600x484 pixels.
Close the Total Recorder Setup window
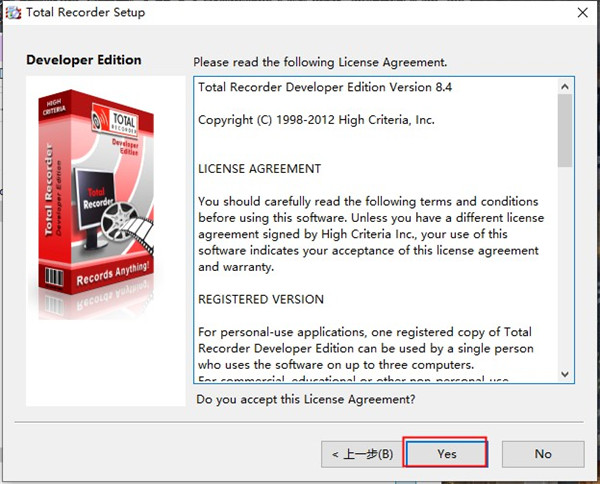click(x=582, y=13)
